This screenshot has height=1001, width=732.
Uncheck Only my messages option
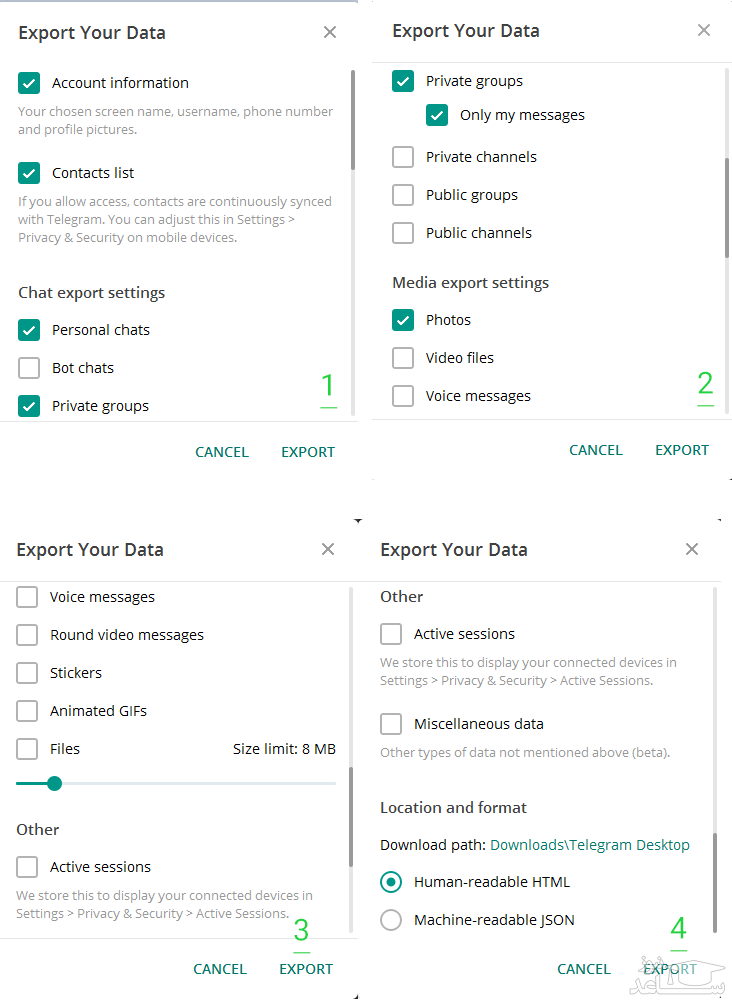[437, 115]
